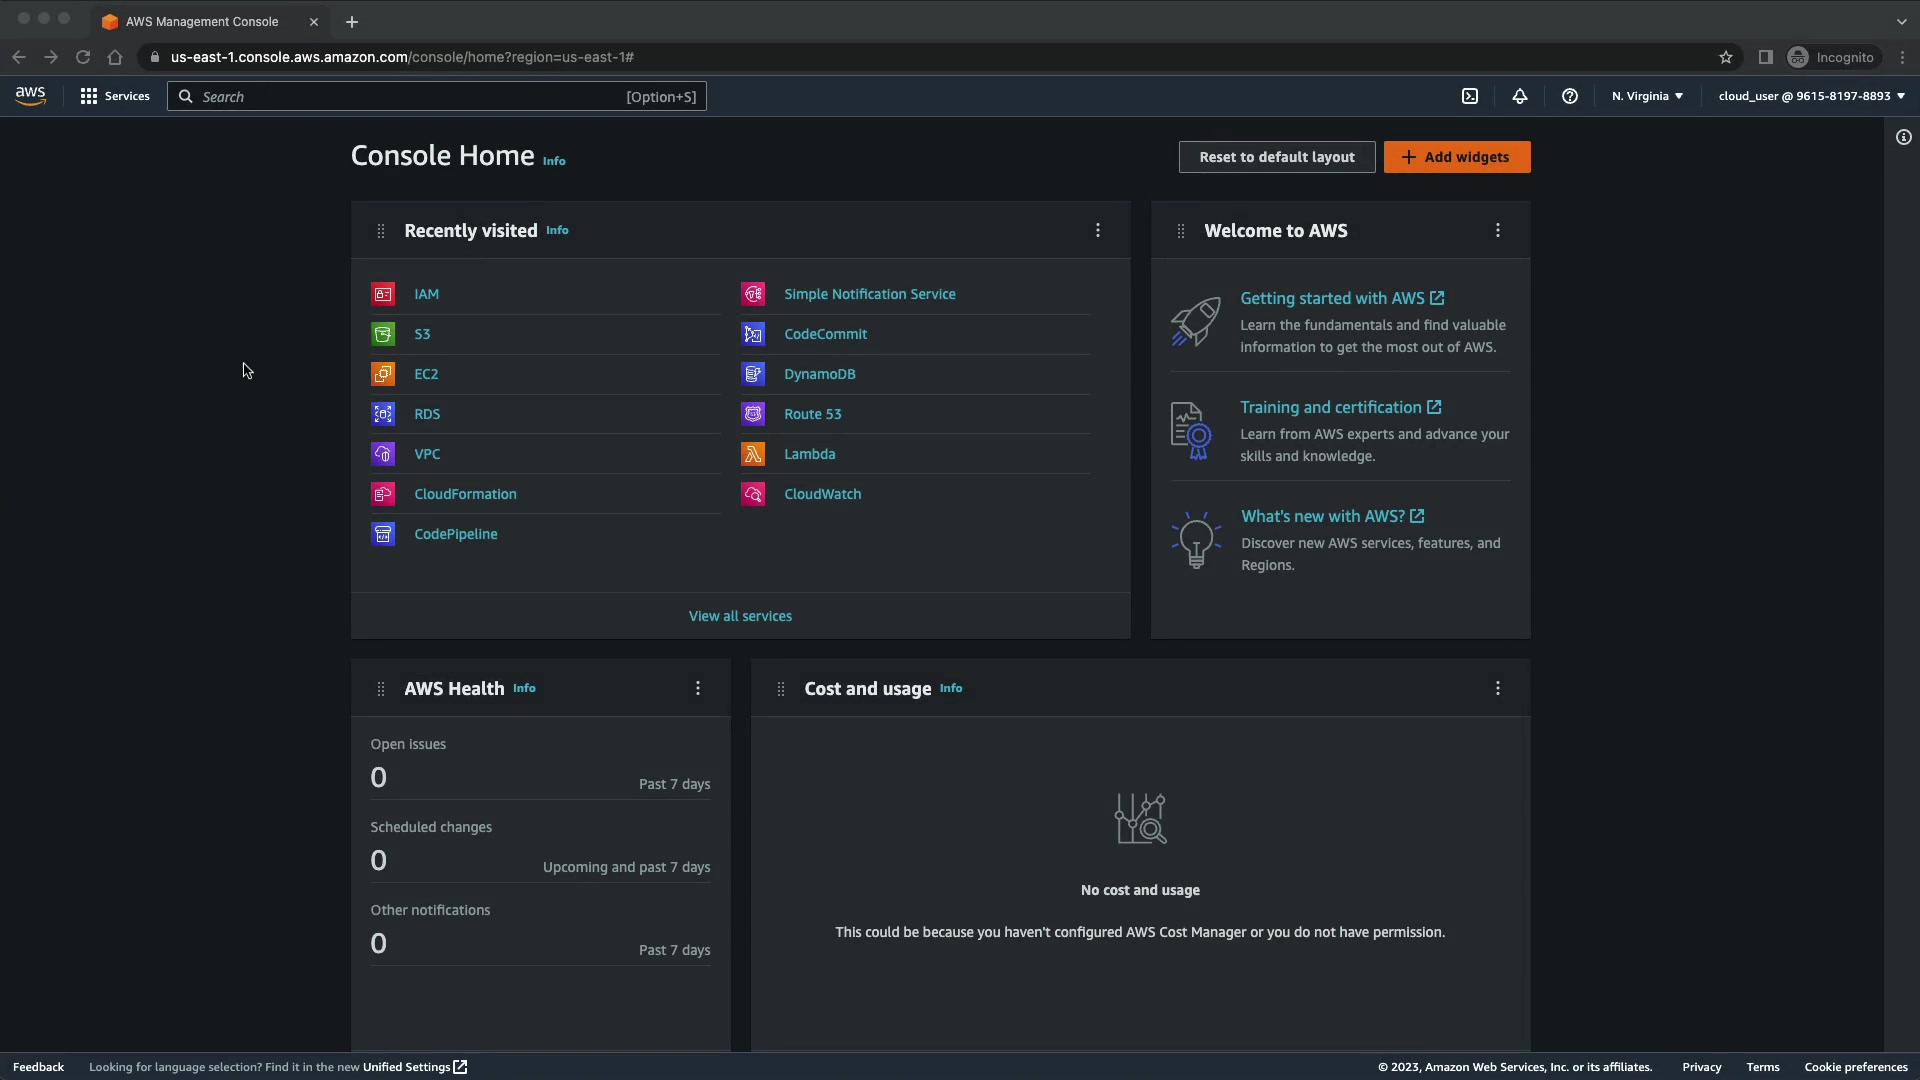Open AWS Health widget options menu

click(698, 689)
